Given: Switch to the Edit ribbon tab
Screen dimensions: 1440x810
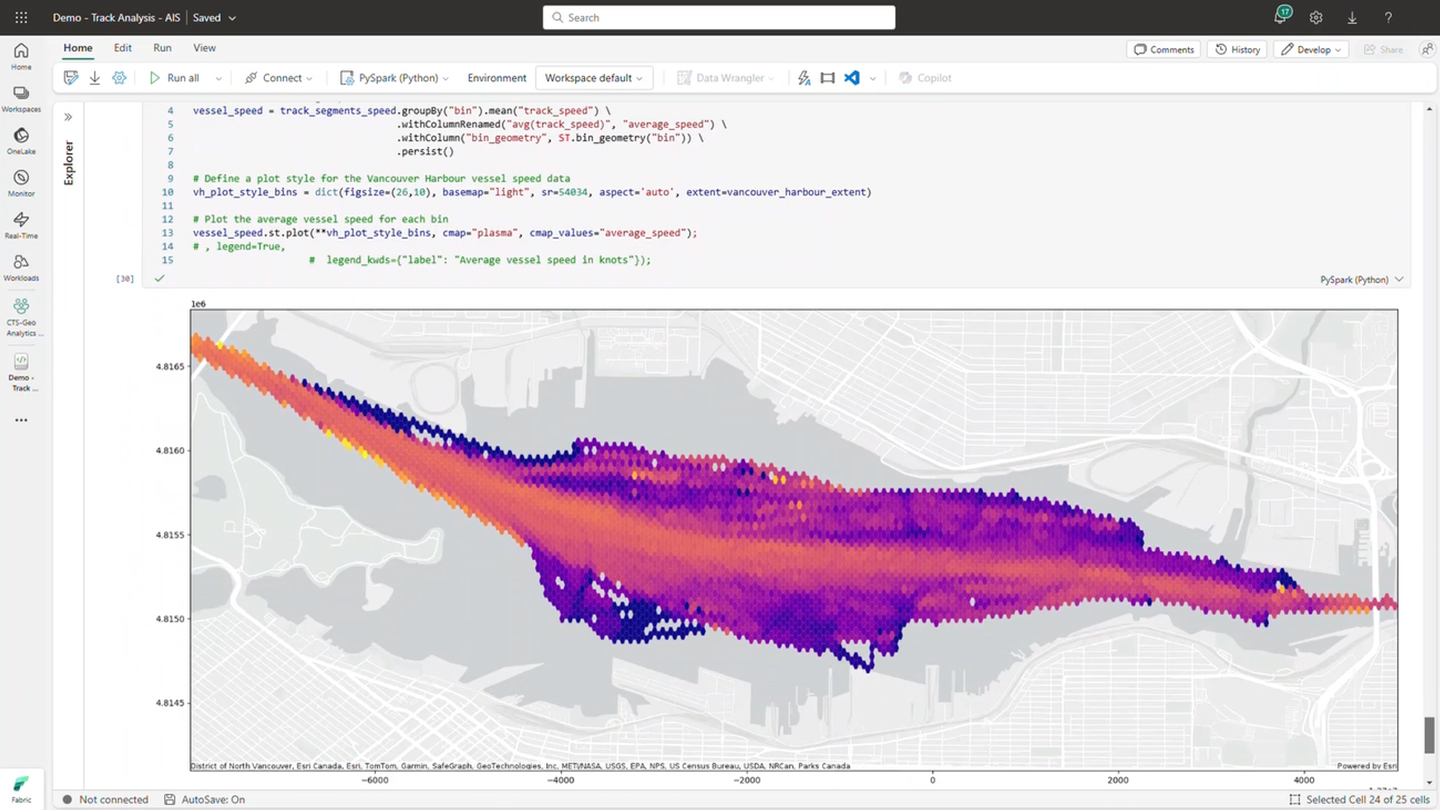Looking at the screenshot, I should point(122,48).
